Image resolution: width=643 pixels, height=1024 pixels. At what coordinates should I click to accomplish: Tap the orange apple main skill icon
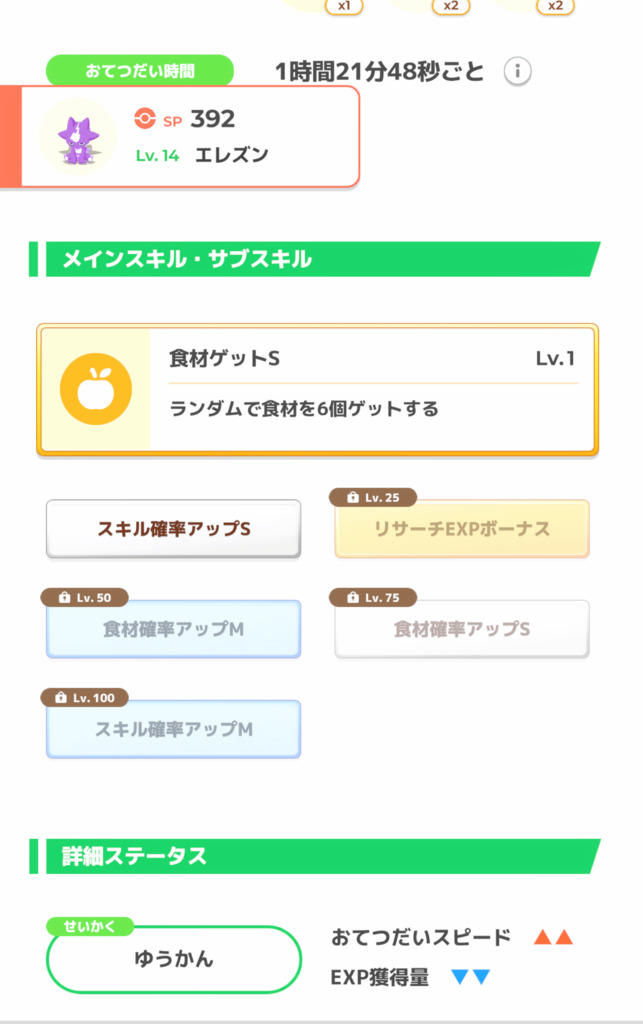96,389
